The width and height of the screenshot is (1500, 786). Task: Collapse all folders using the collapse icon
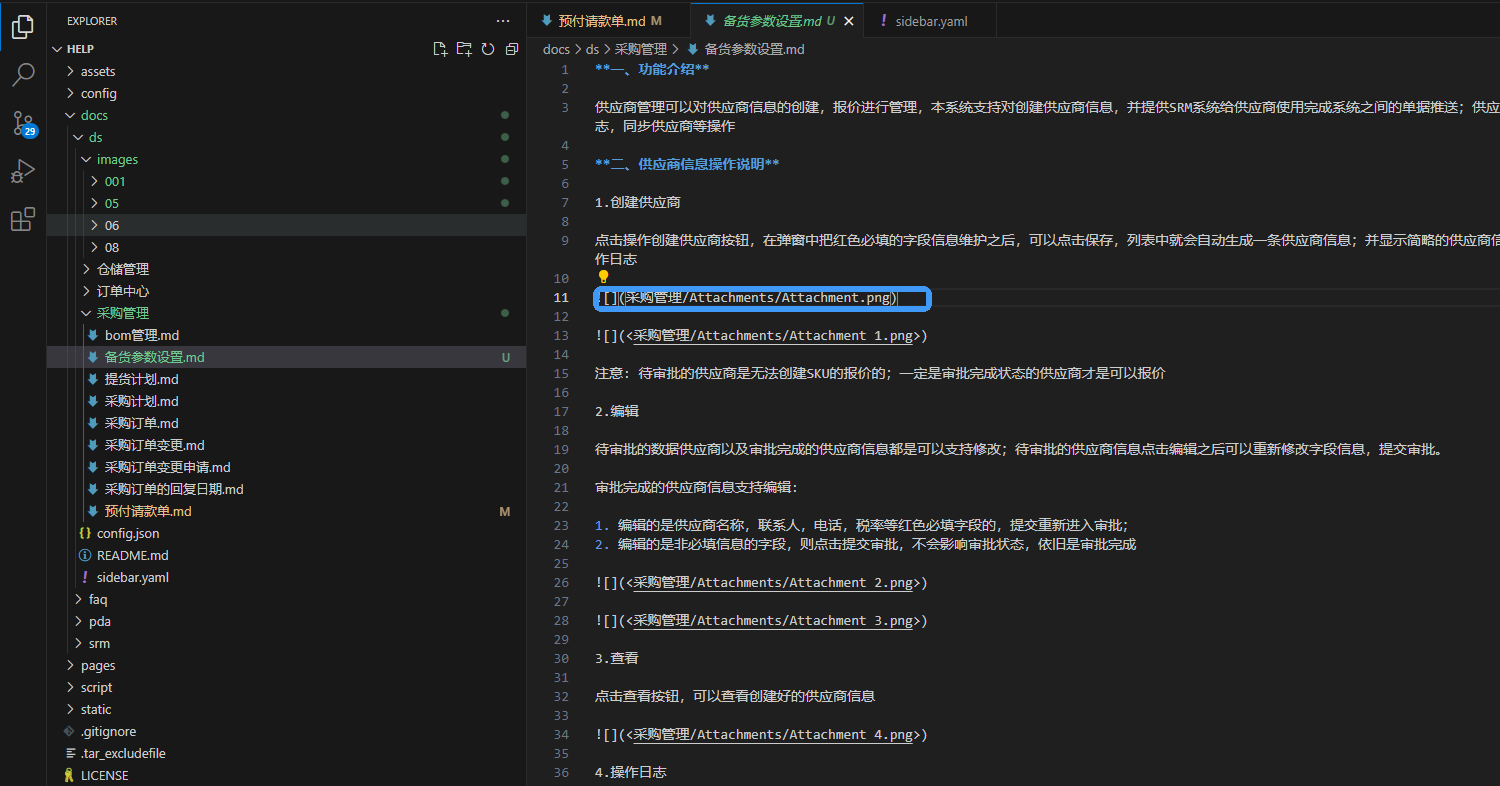click(511, 48)
